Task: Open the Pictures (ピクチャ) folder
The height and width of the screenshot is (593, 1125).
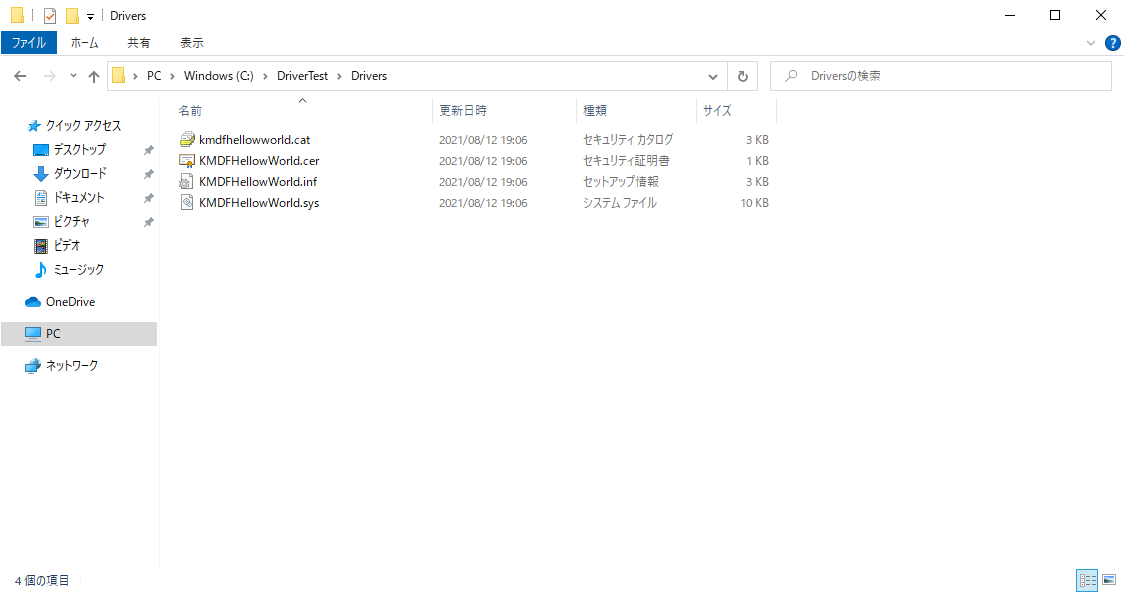Action: pos(71,222)
